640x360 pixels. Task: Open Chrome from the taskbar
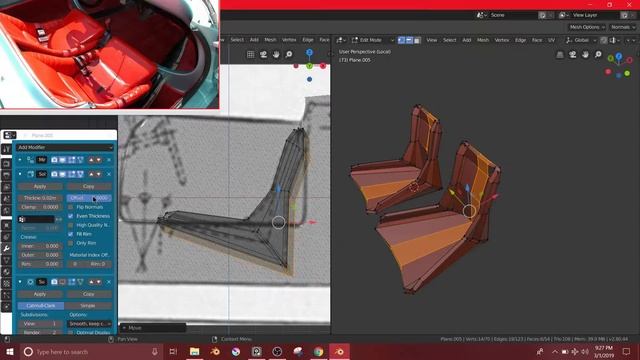tap(318, 351)
